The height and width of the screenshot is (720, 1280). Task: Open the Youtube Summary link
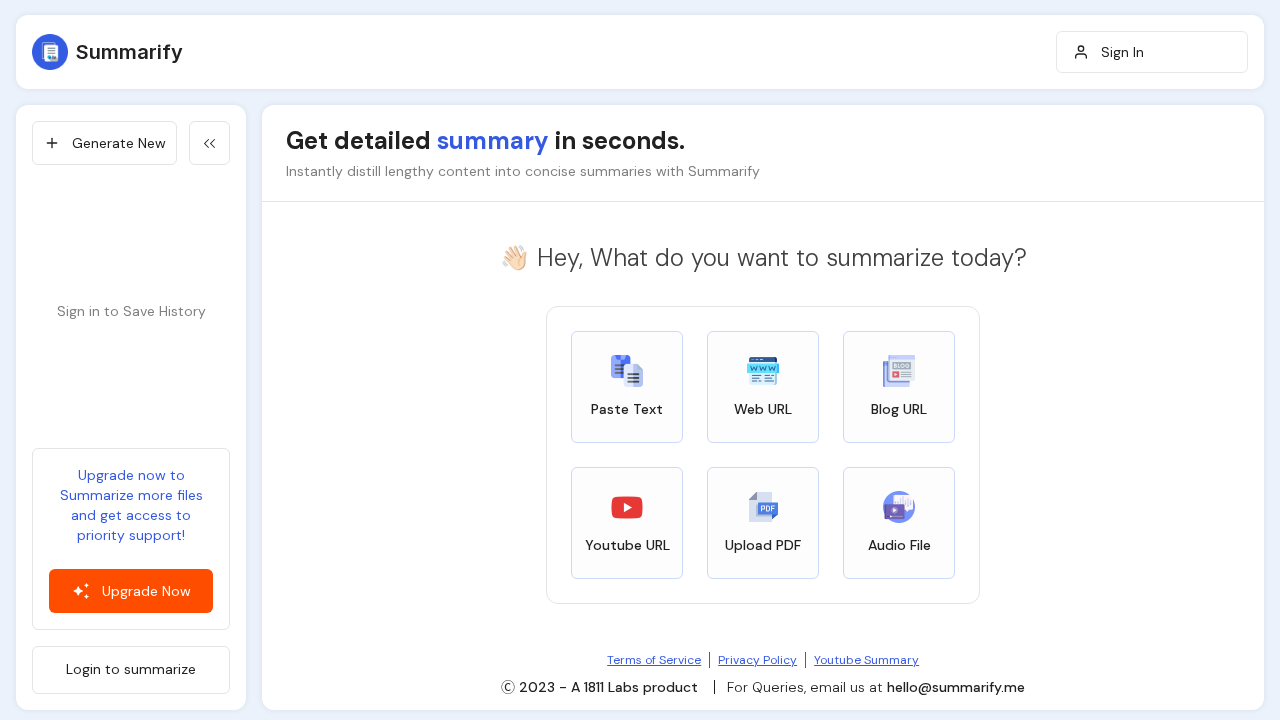pos(866,660)
